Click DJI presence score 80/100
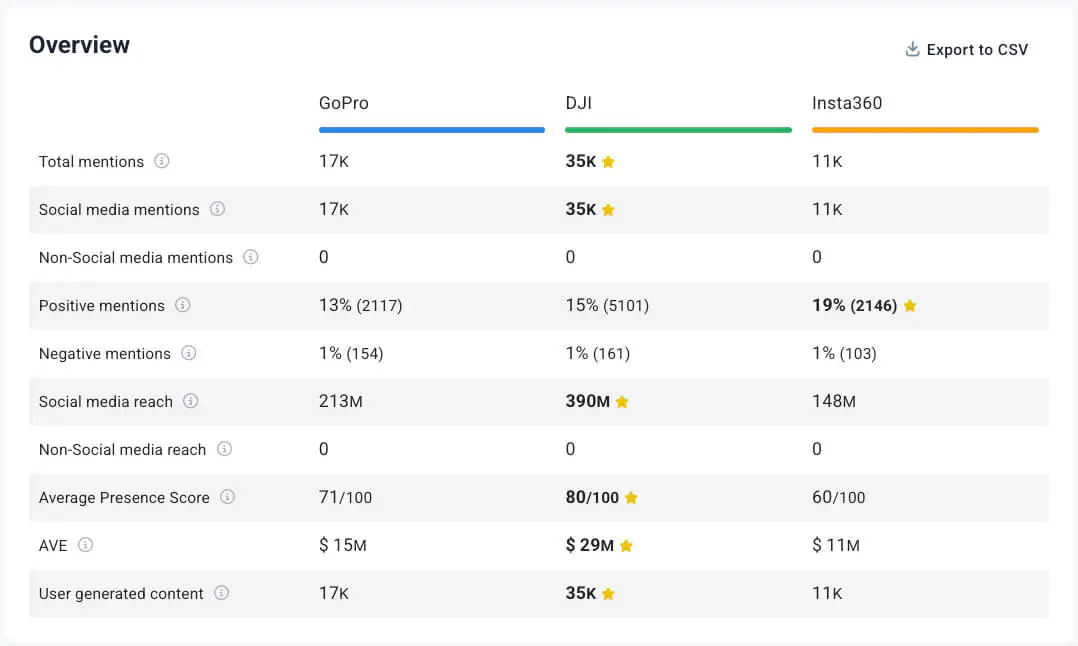The width and height of the screenshot is (1078, 646). (592, 498)
